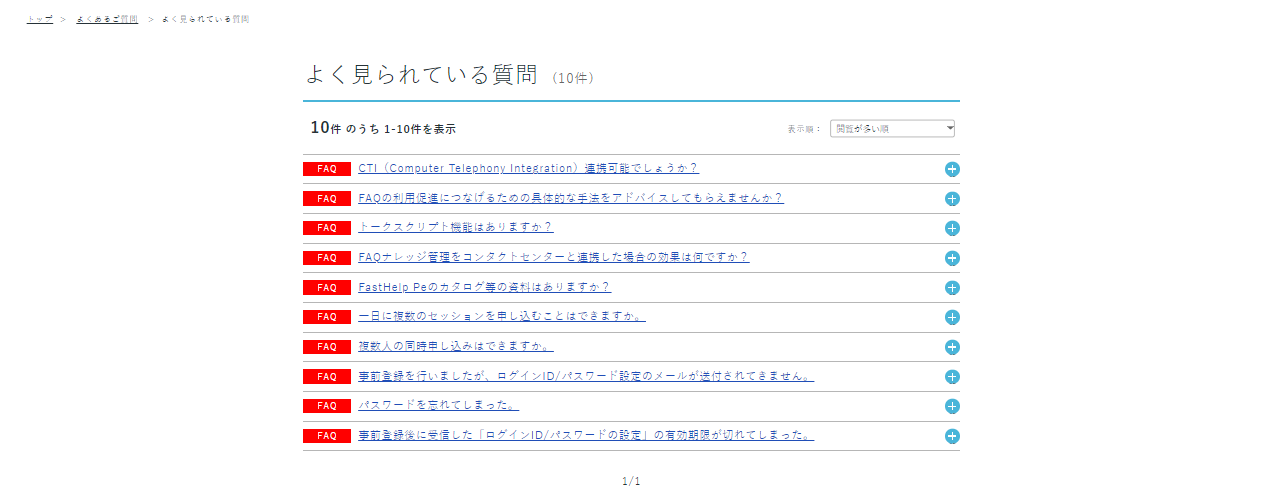Click plus icon for 複数人の同時申し込み question

(952, 347)
